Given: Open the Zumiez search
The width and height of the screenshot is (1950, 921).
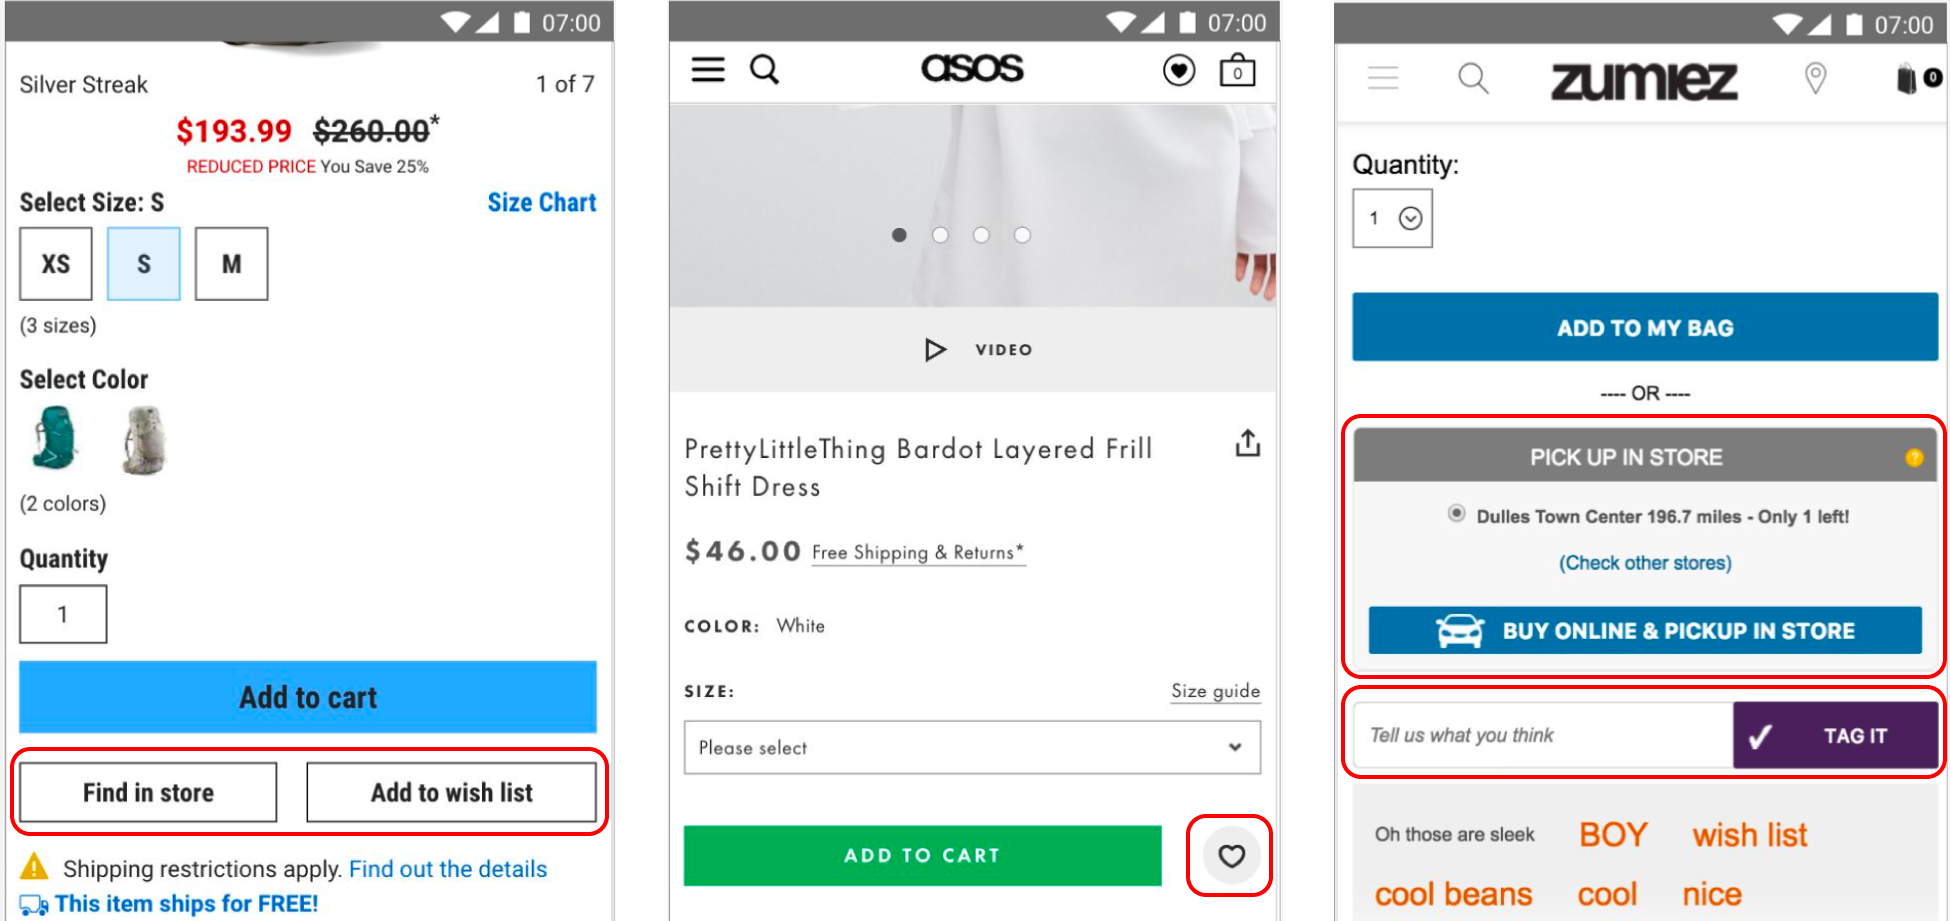Looking at the screenshot, I should click(1472, 79).
